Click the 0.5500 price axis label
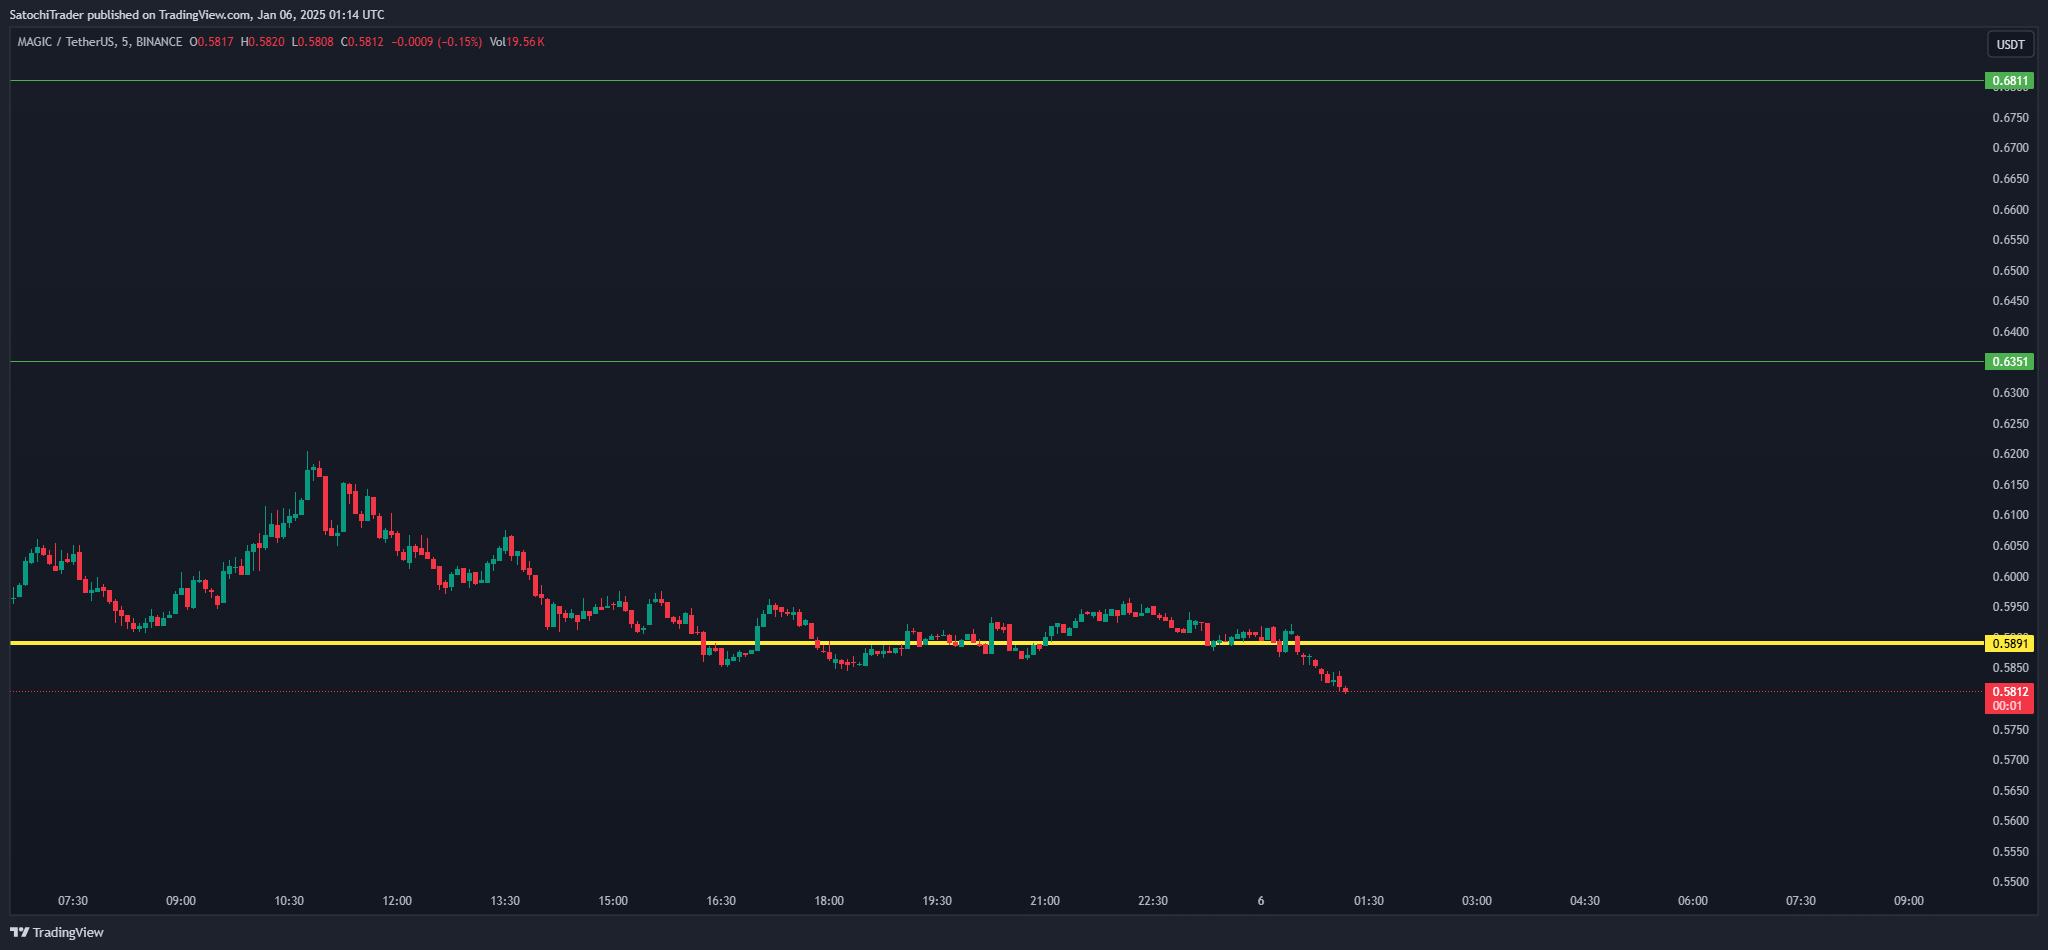 tap(2010, 882)
